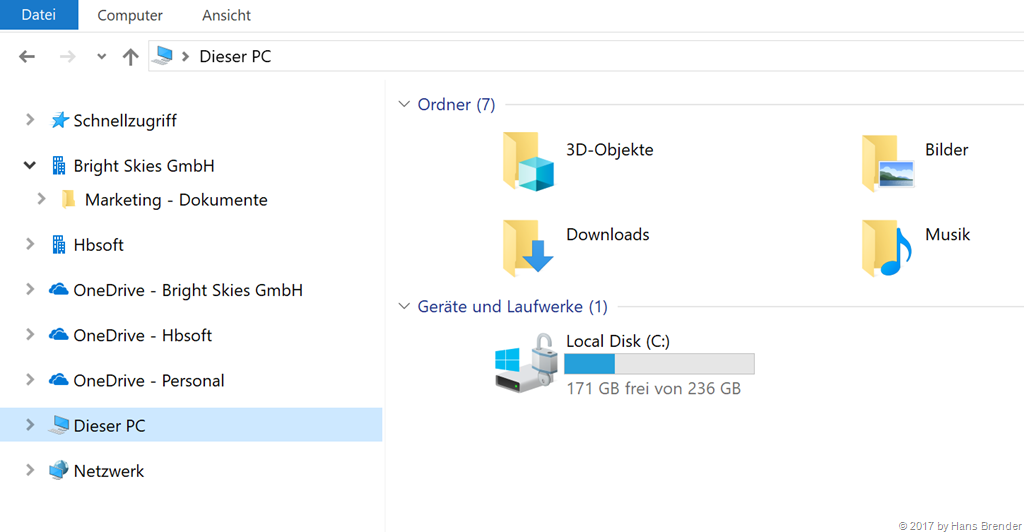1024x532 pixels.
Task: Collapse the Ordner (7) section
Action: click(x=404, y=104)
